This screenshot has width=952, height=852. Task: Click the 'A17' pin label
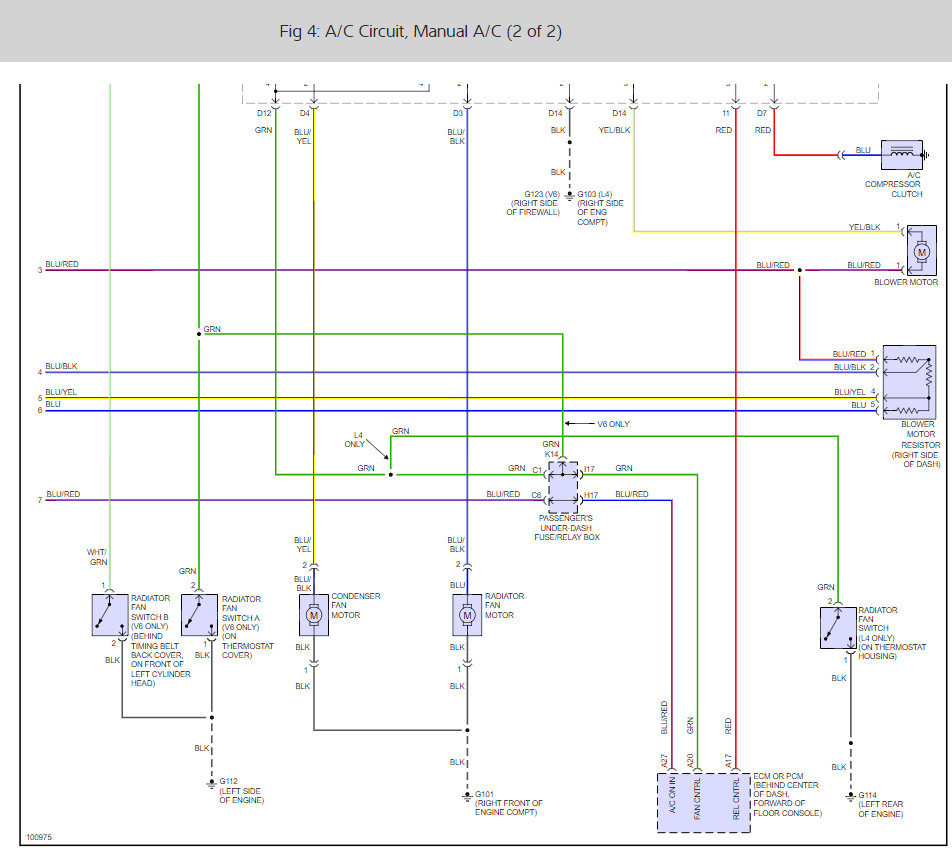[x=728, y=761]
